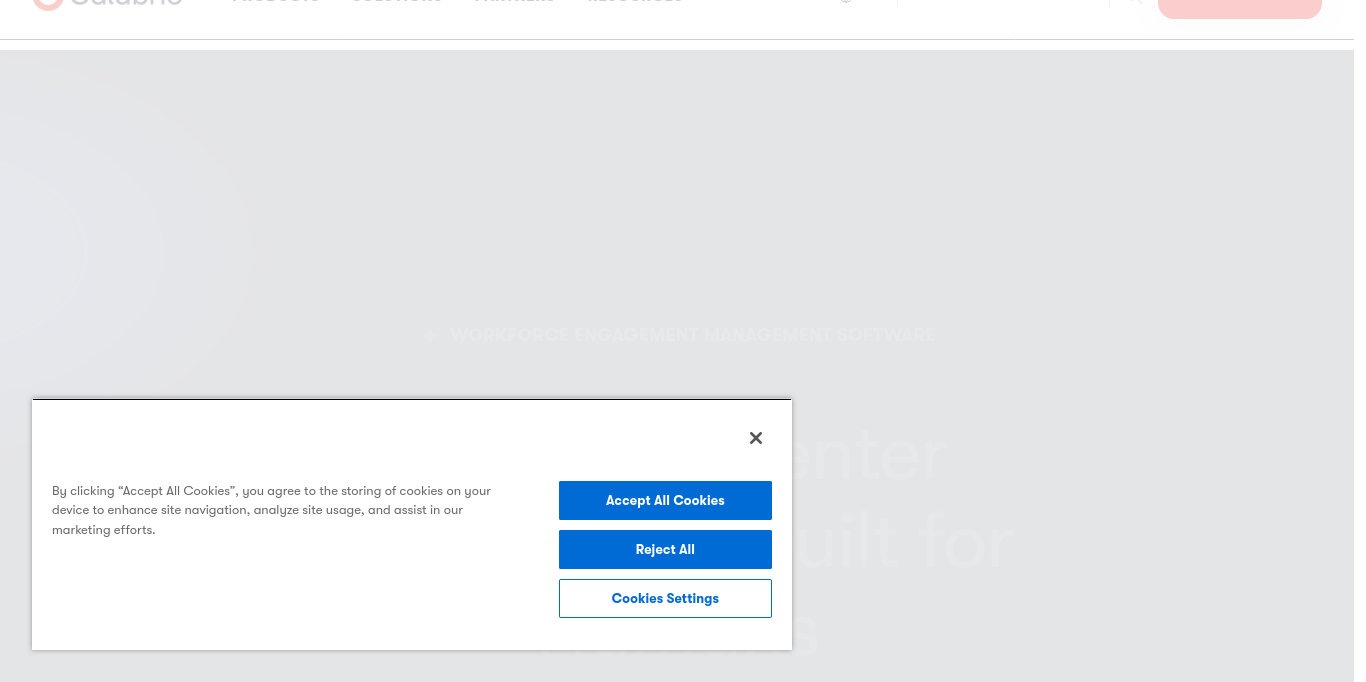Expand the Resources navigation menu
This screenshot has height=682, width=1366.
click(635, 3)
